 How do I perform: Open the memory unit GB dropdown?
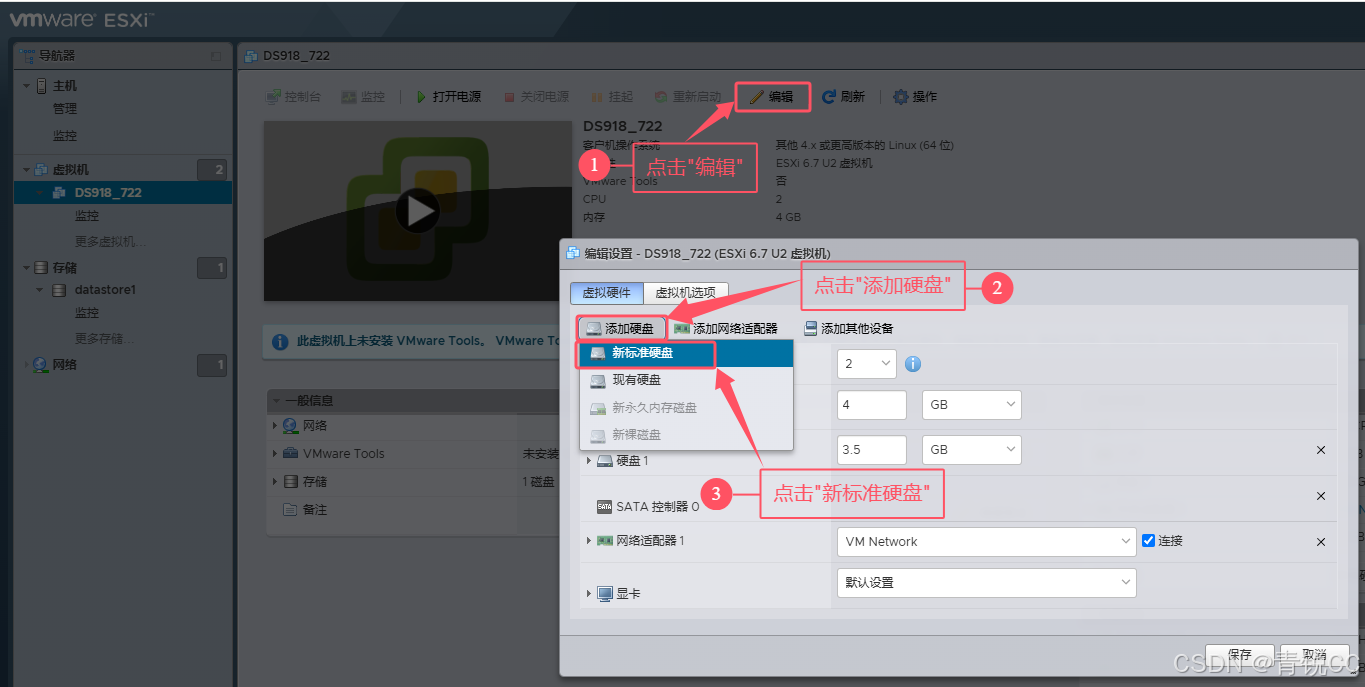[x=971, y=405]
